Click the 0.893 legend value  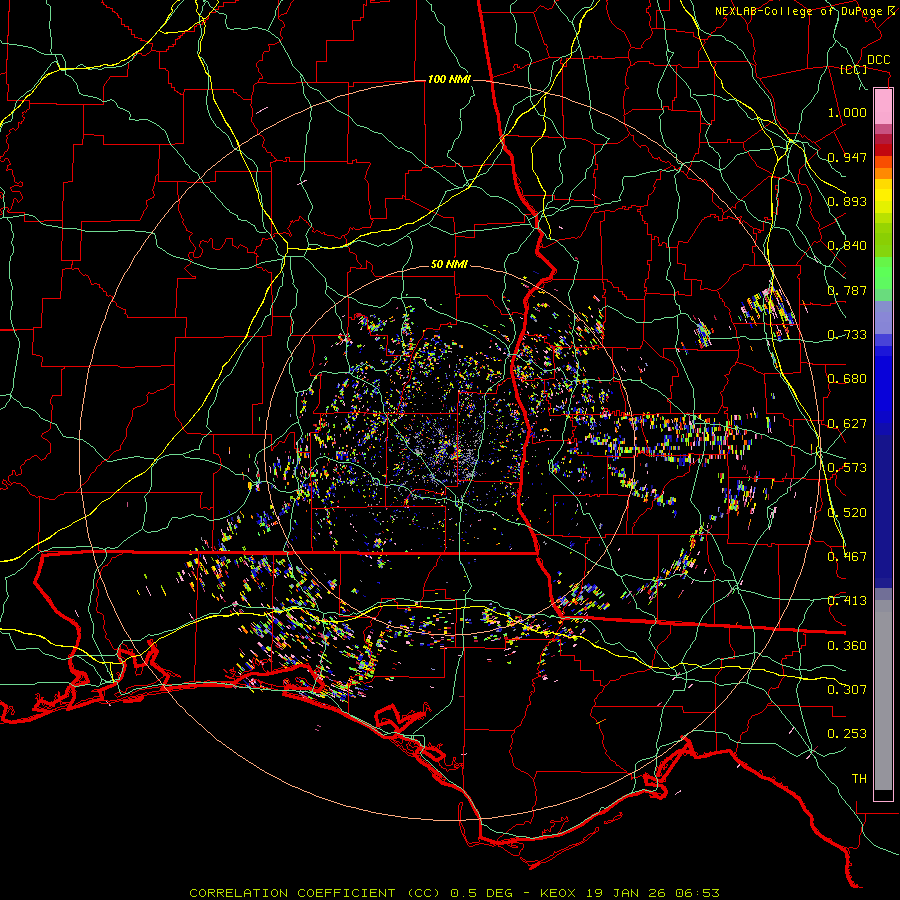click(x=847, y=201)
